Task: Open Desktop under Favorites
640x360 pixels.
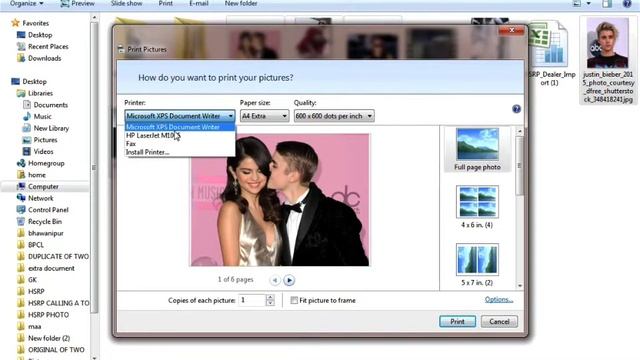Action: tap(40, 35)
